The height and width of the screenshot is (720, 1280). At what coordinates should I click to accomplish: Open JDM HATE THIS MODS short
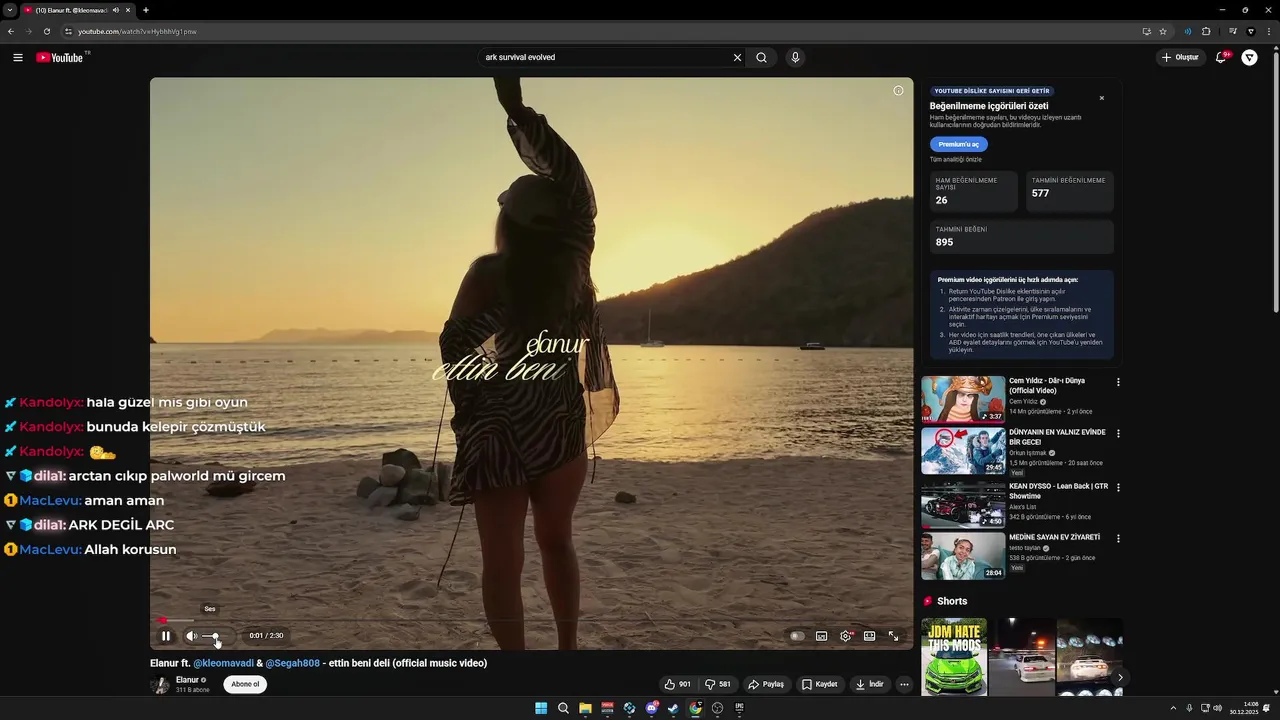954,657
